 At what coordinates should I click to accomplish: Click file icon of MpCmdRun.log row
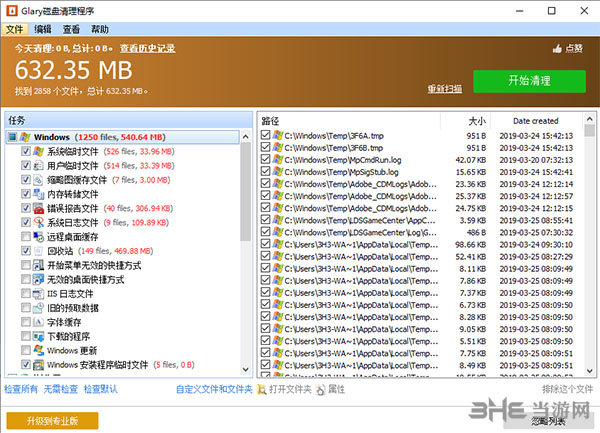278,159
